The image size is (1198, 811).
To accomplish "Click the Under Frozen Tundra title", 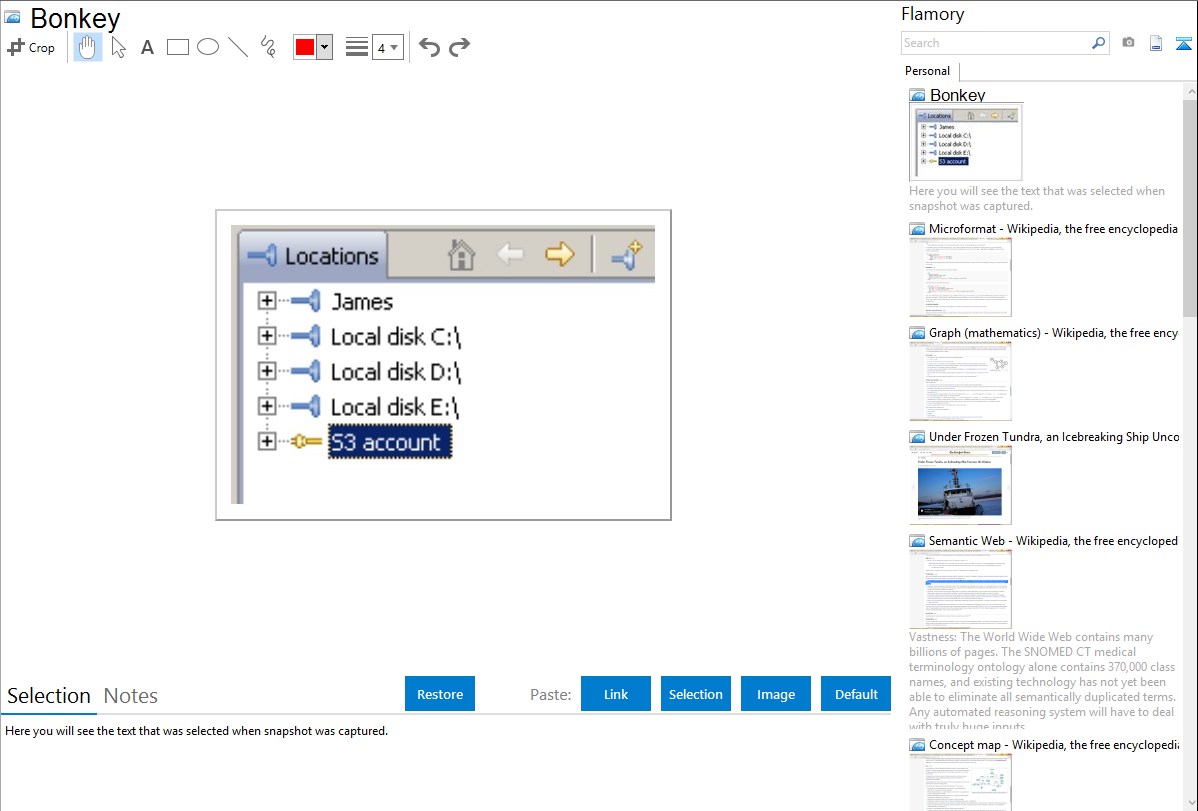I will pos(1054,436).
